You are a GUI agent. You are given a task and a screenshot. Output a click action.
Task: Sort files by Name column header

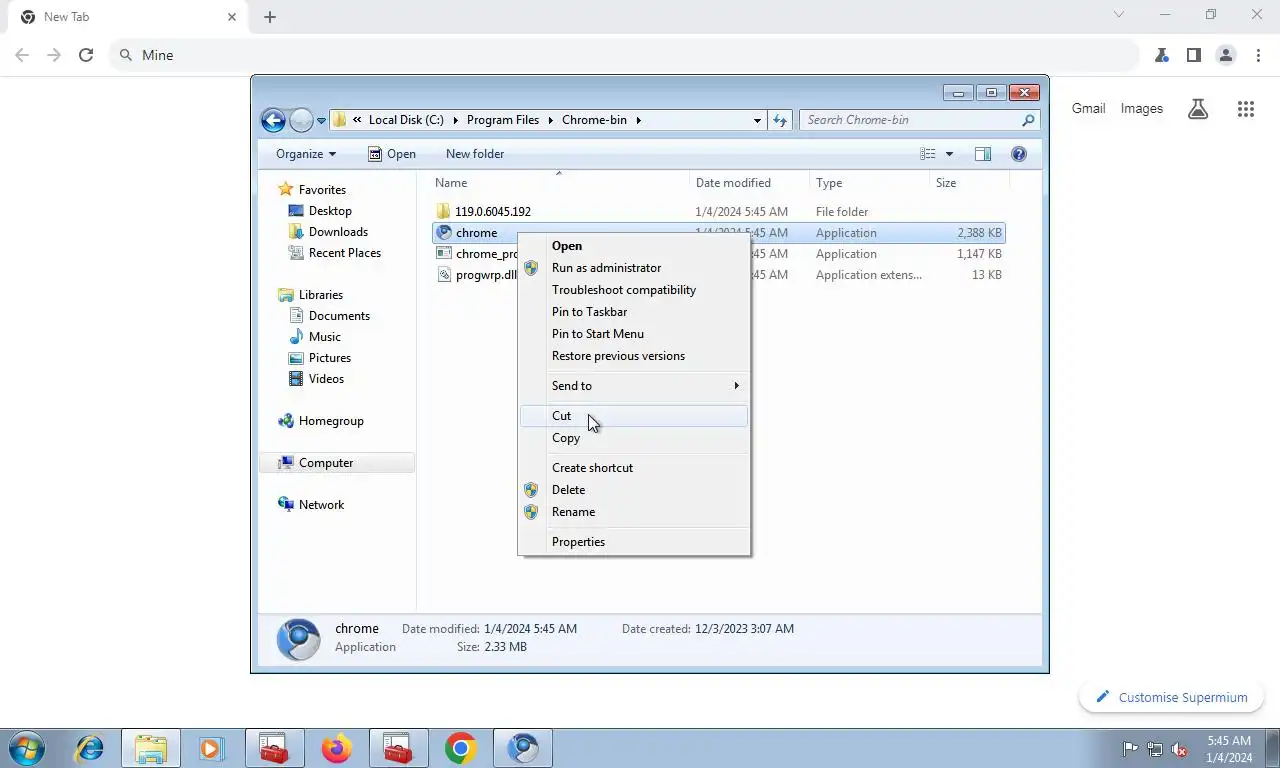coord(559,183)
